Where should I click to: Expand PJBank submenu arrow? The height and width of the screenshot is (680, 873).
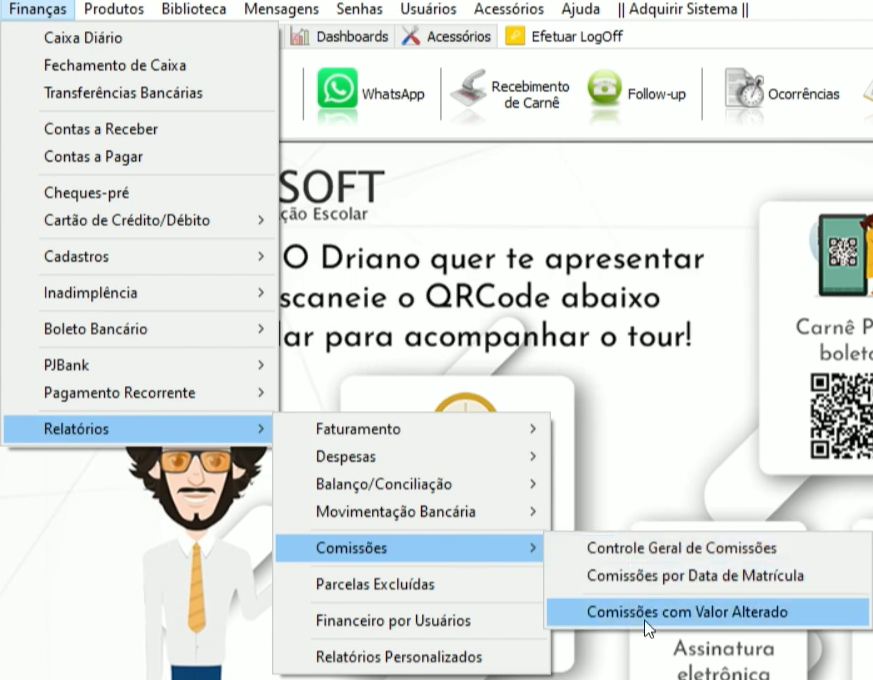coord(261,365)
